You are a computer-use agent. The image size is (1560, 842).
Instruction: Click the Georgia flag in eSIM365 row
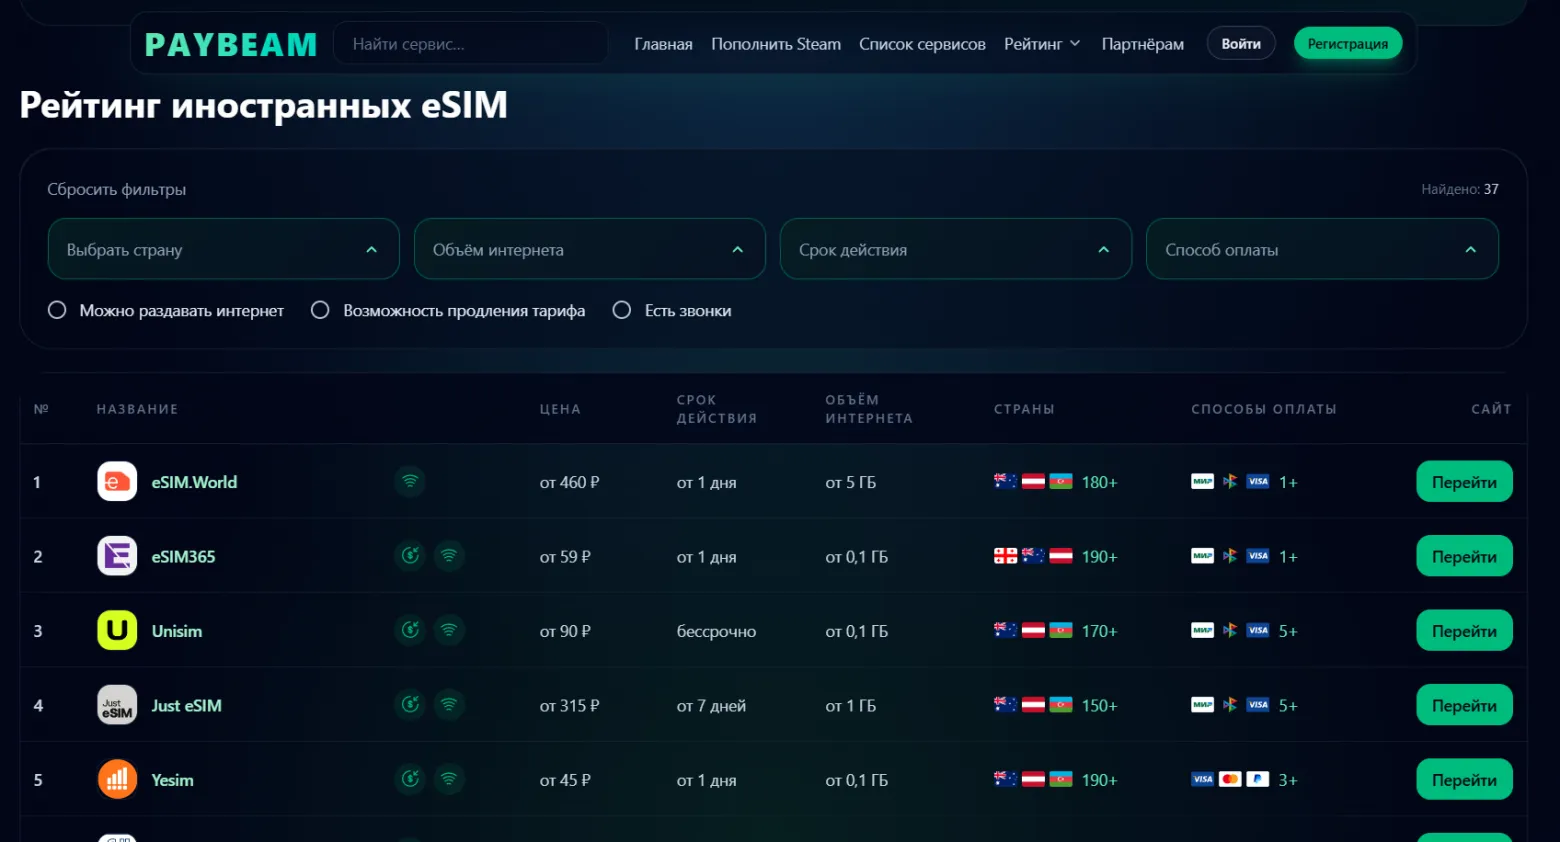(1005, 556)
